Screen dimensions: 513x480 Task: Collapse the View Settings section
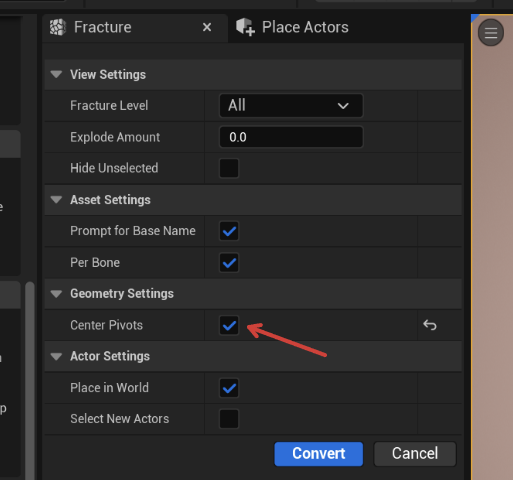point(56,74)
